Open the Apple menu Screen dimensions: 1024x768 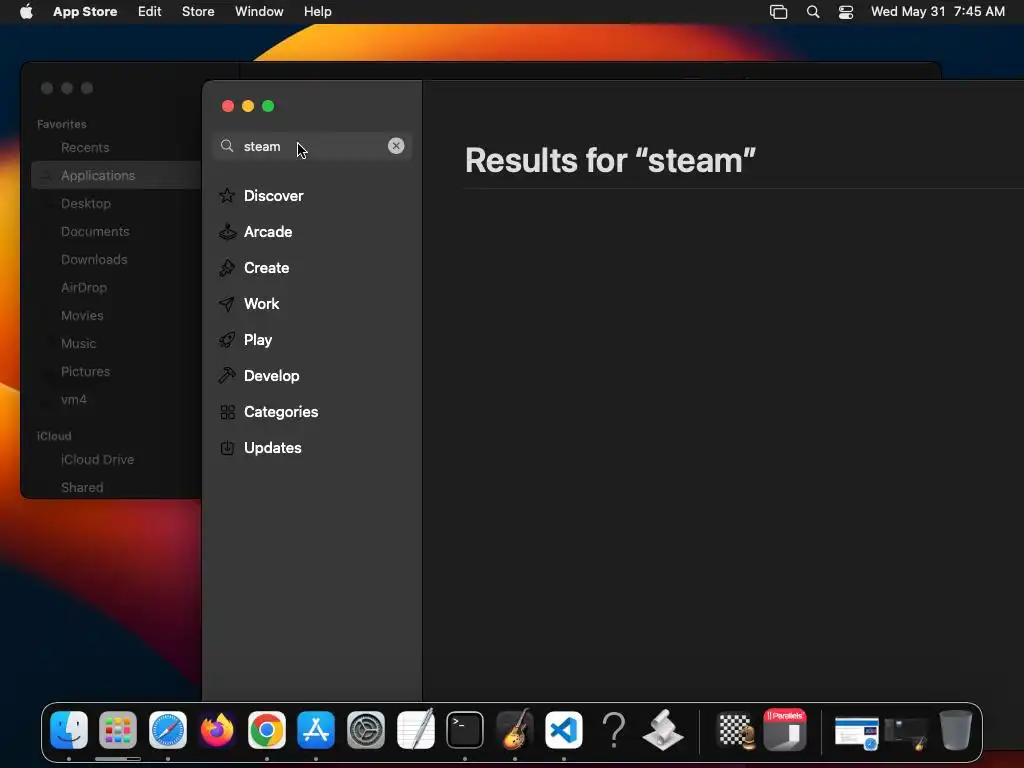pos(26,12)
